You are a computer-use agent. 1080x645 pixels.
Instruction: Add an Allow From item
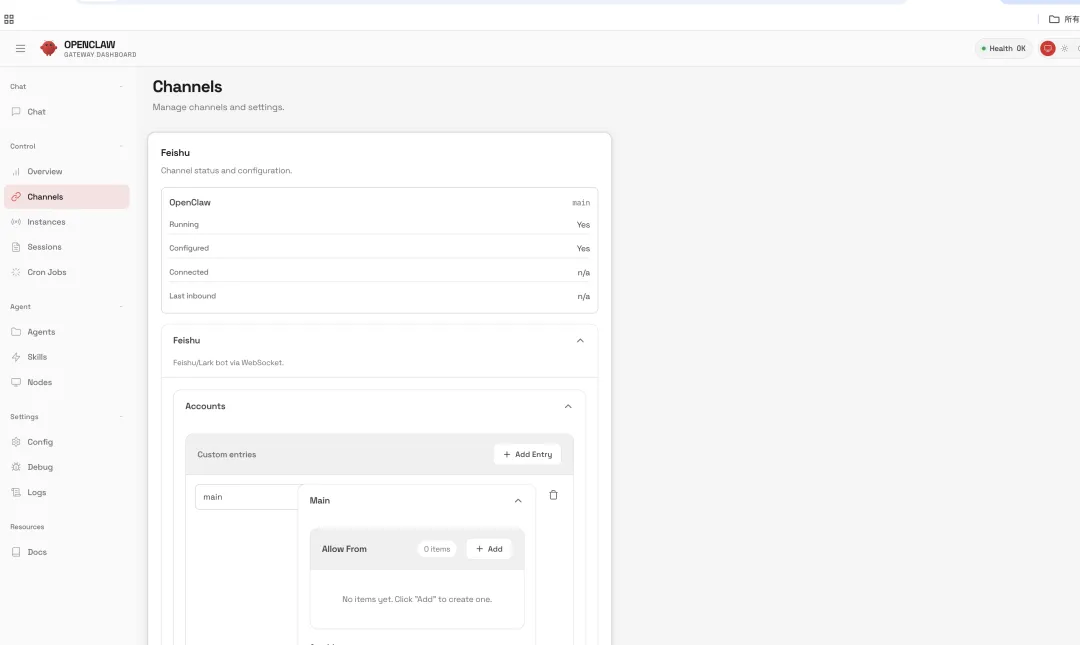click(x=489, y=549)
